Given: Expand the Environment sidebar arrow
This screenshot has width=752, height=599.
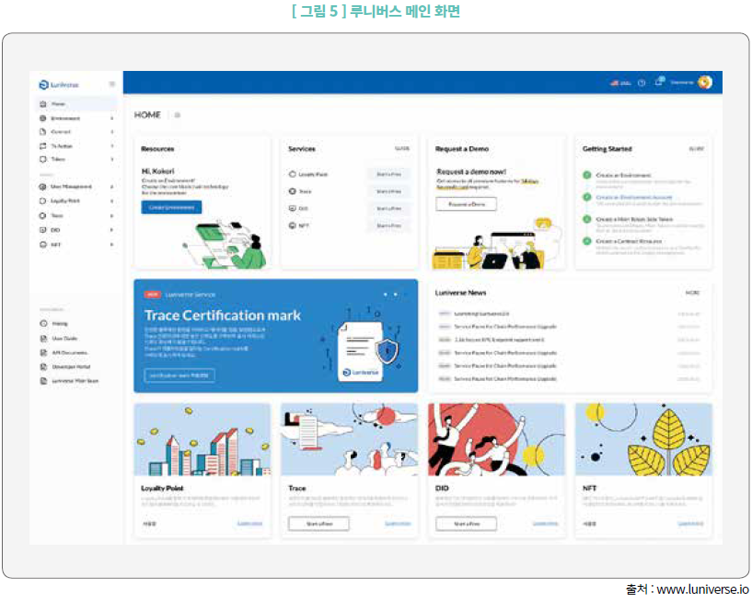Looking at the screenshot, I should [112, 118].
